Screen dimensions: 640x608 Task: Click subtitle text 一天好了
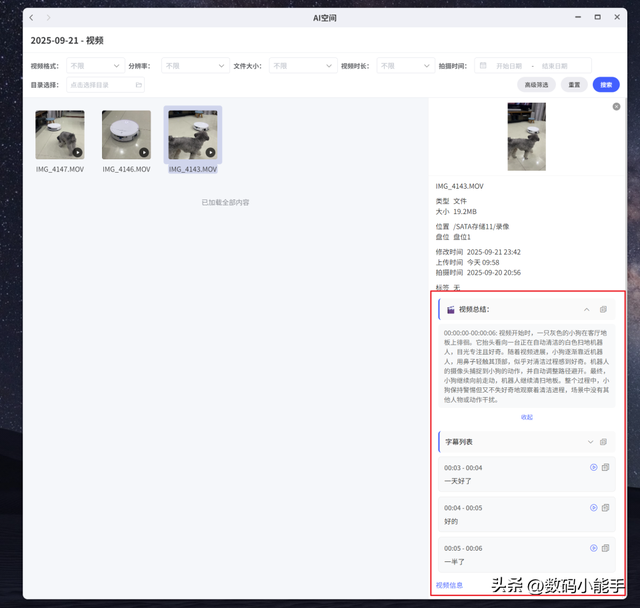pyautogui.click(x=458, y=481)
